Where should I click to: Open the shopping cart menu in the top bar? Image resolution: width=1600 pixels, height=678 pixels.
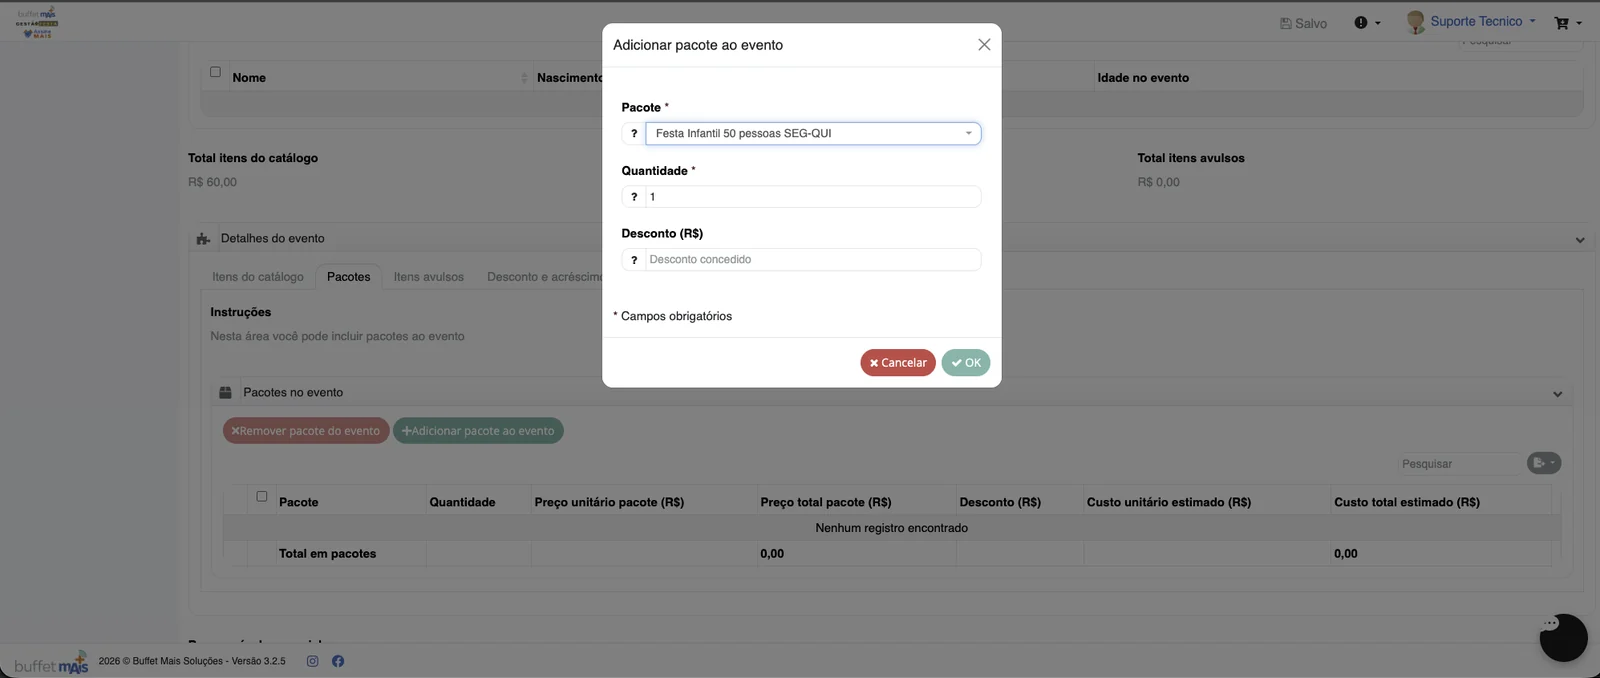point(1567,23)
